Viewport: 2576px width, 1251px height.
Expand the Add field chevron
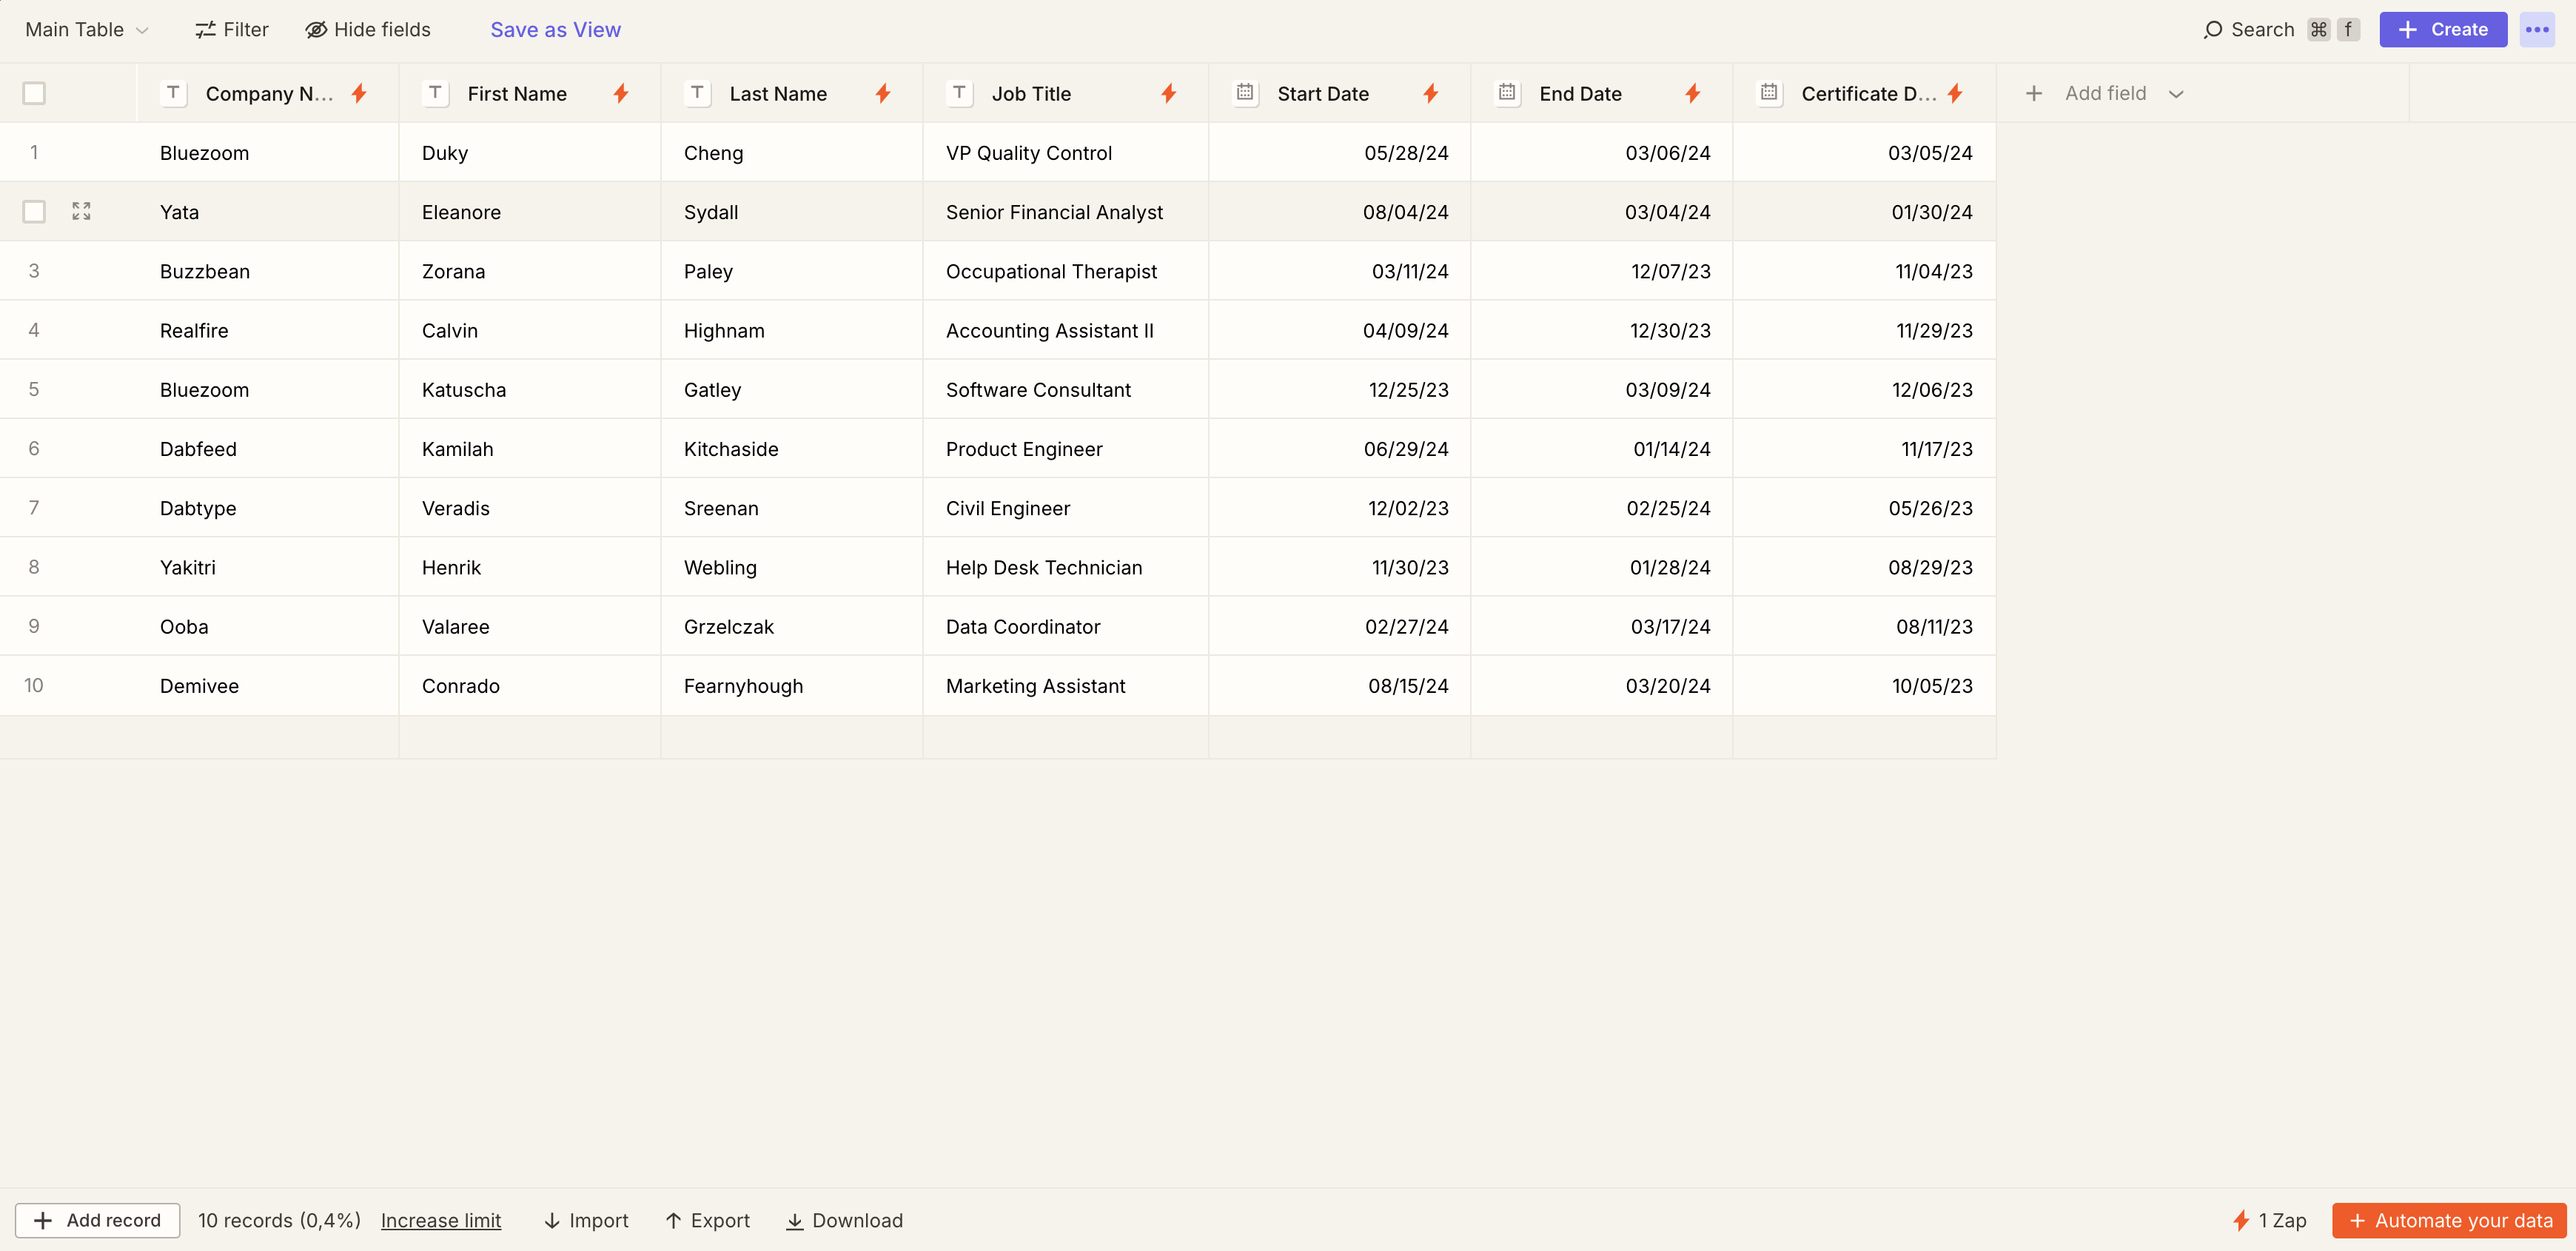2175,94
